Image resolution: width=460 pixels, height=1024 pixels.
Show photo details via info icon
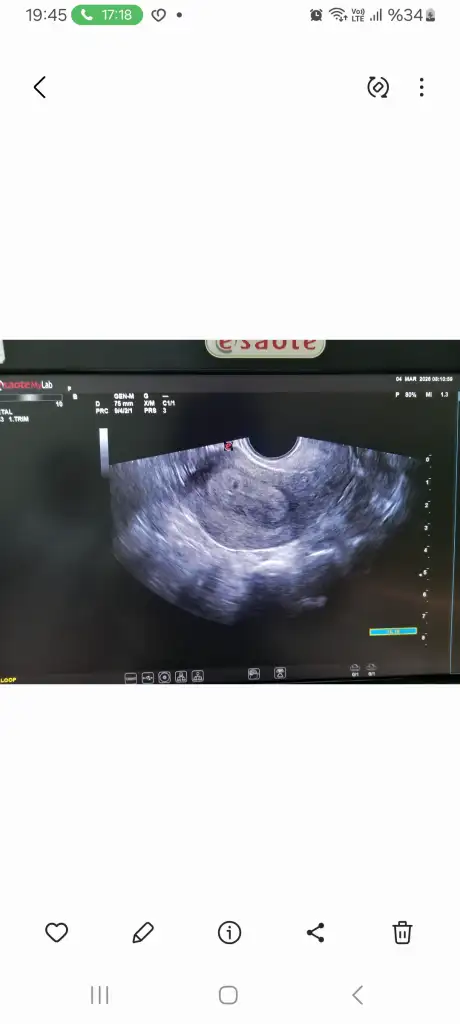229,932
